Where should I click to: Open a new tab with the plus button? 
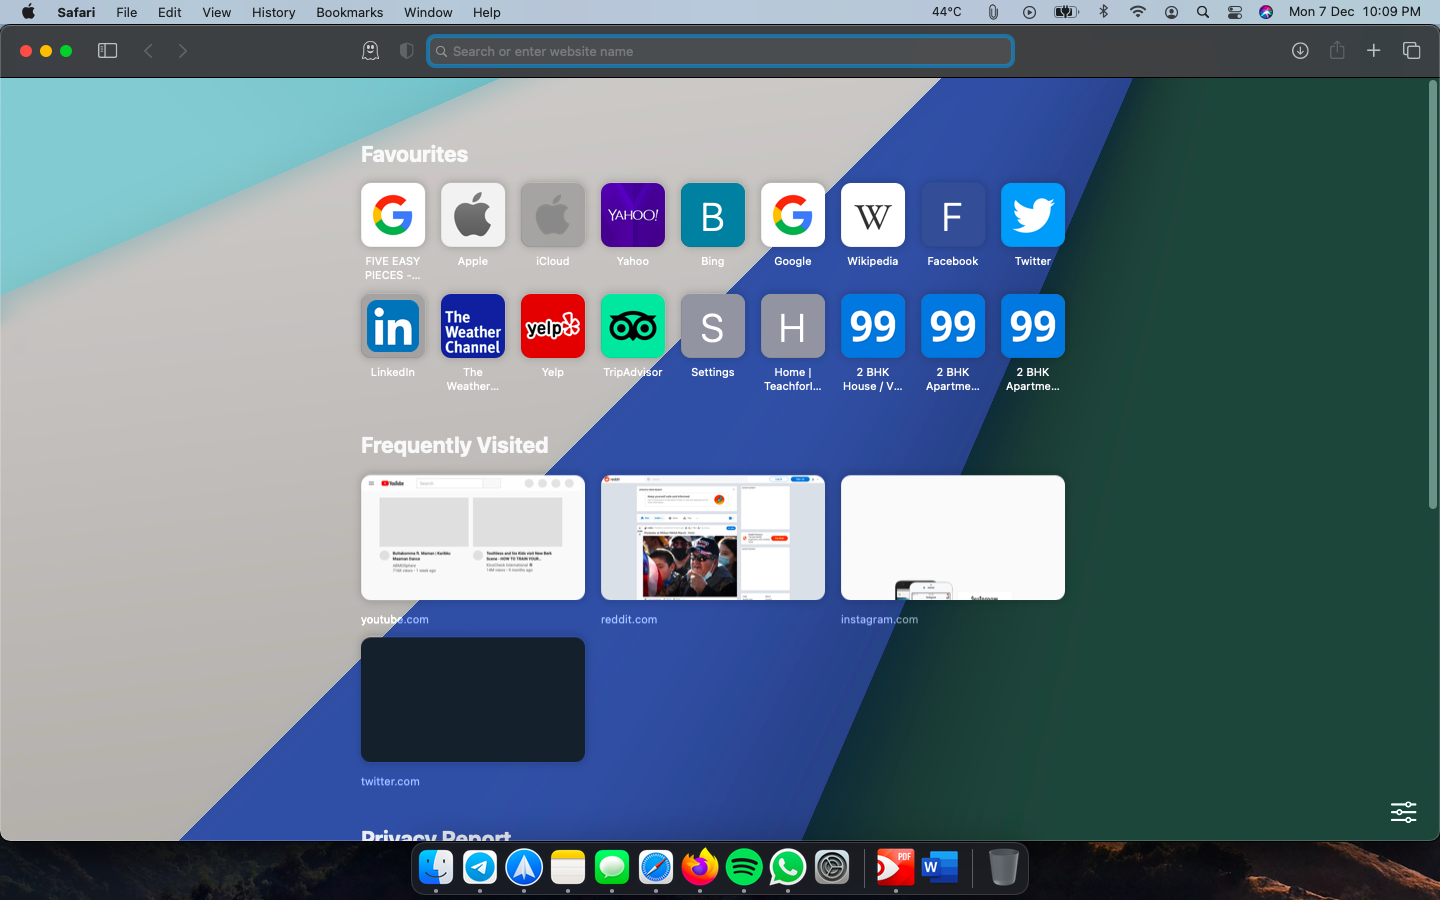[1374, 50]
